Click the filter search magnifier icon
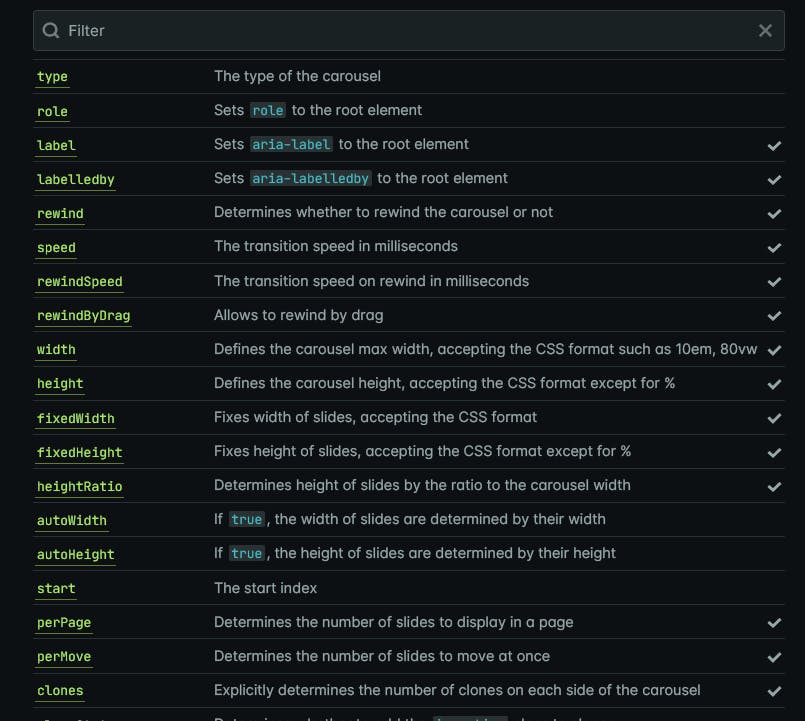805x721 pixels. (51, 31)
